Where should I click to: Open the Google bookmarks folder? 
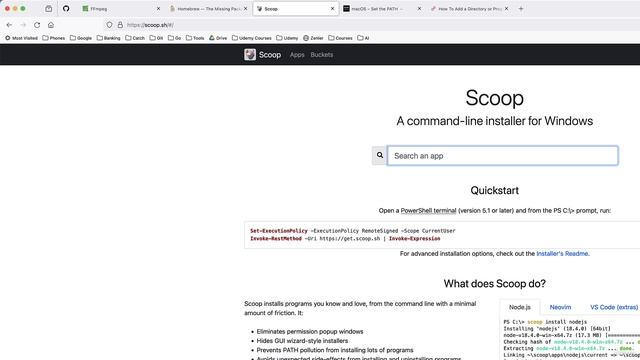81,38
